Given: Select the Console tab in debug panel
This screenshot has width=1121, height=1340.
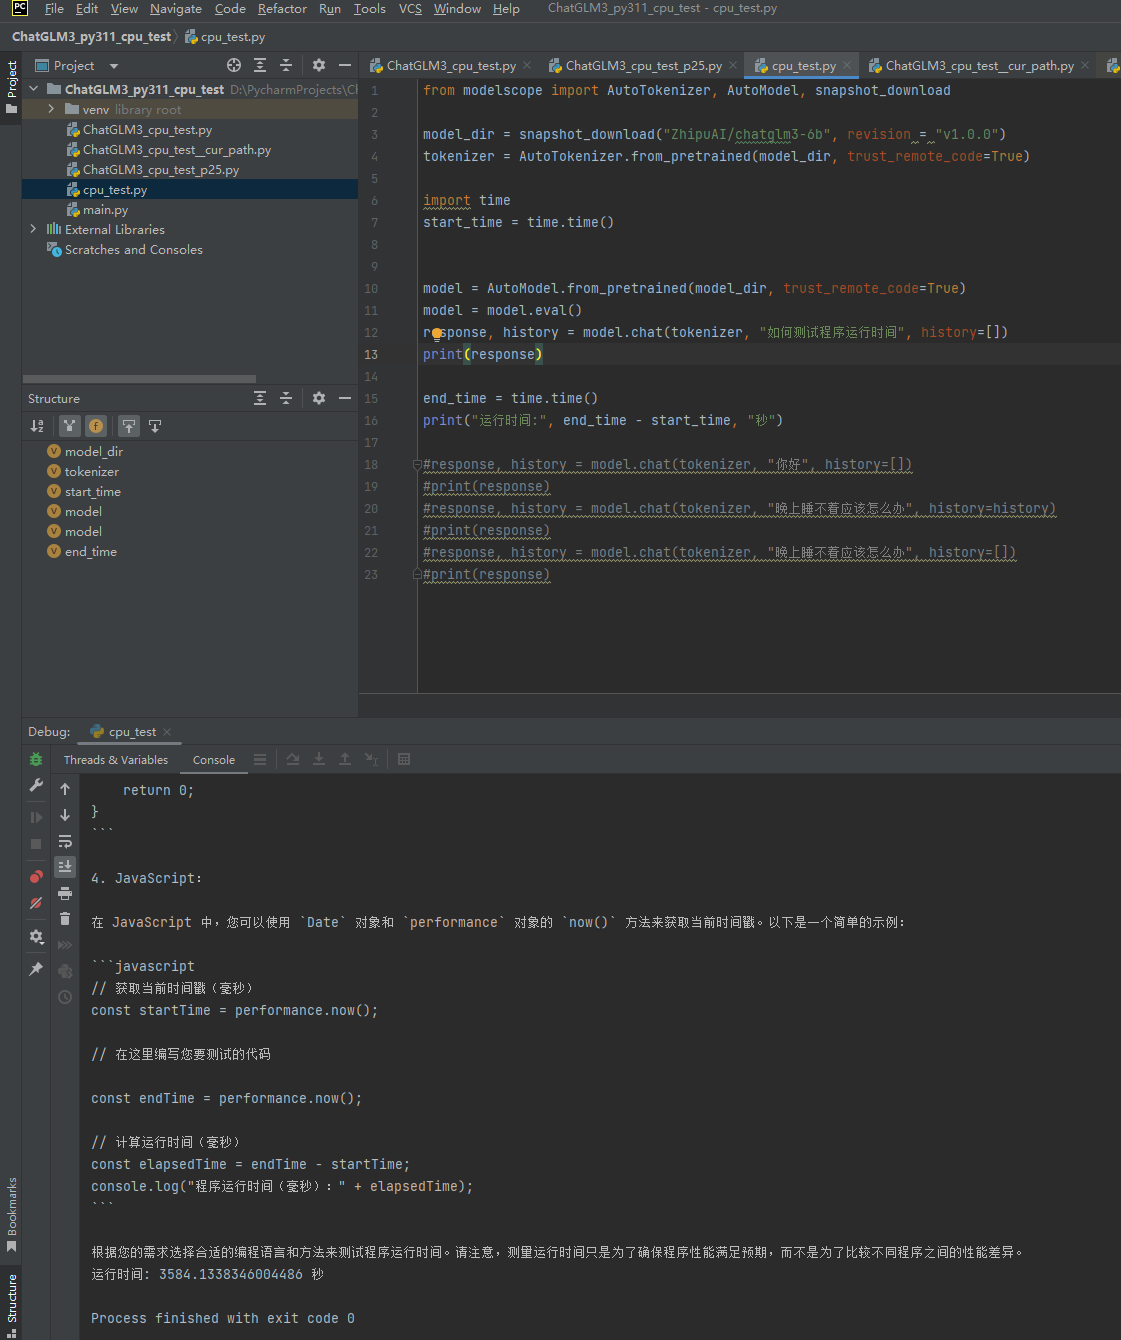Looking at the screenshot, I should click(214, 760).
